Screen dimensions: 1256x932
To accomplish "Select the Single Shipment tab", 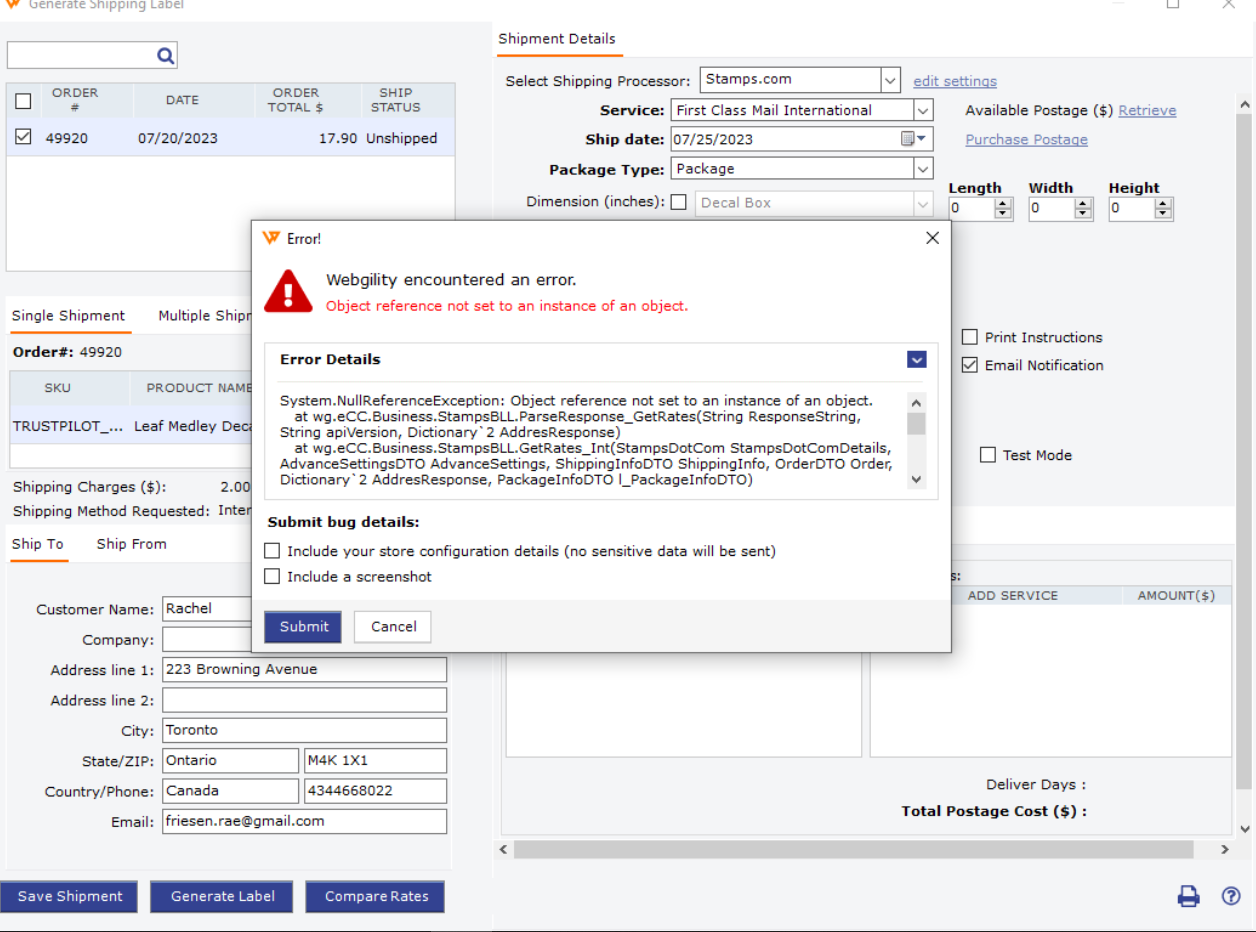I will (x=69, y=316).
